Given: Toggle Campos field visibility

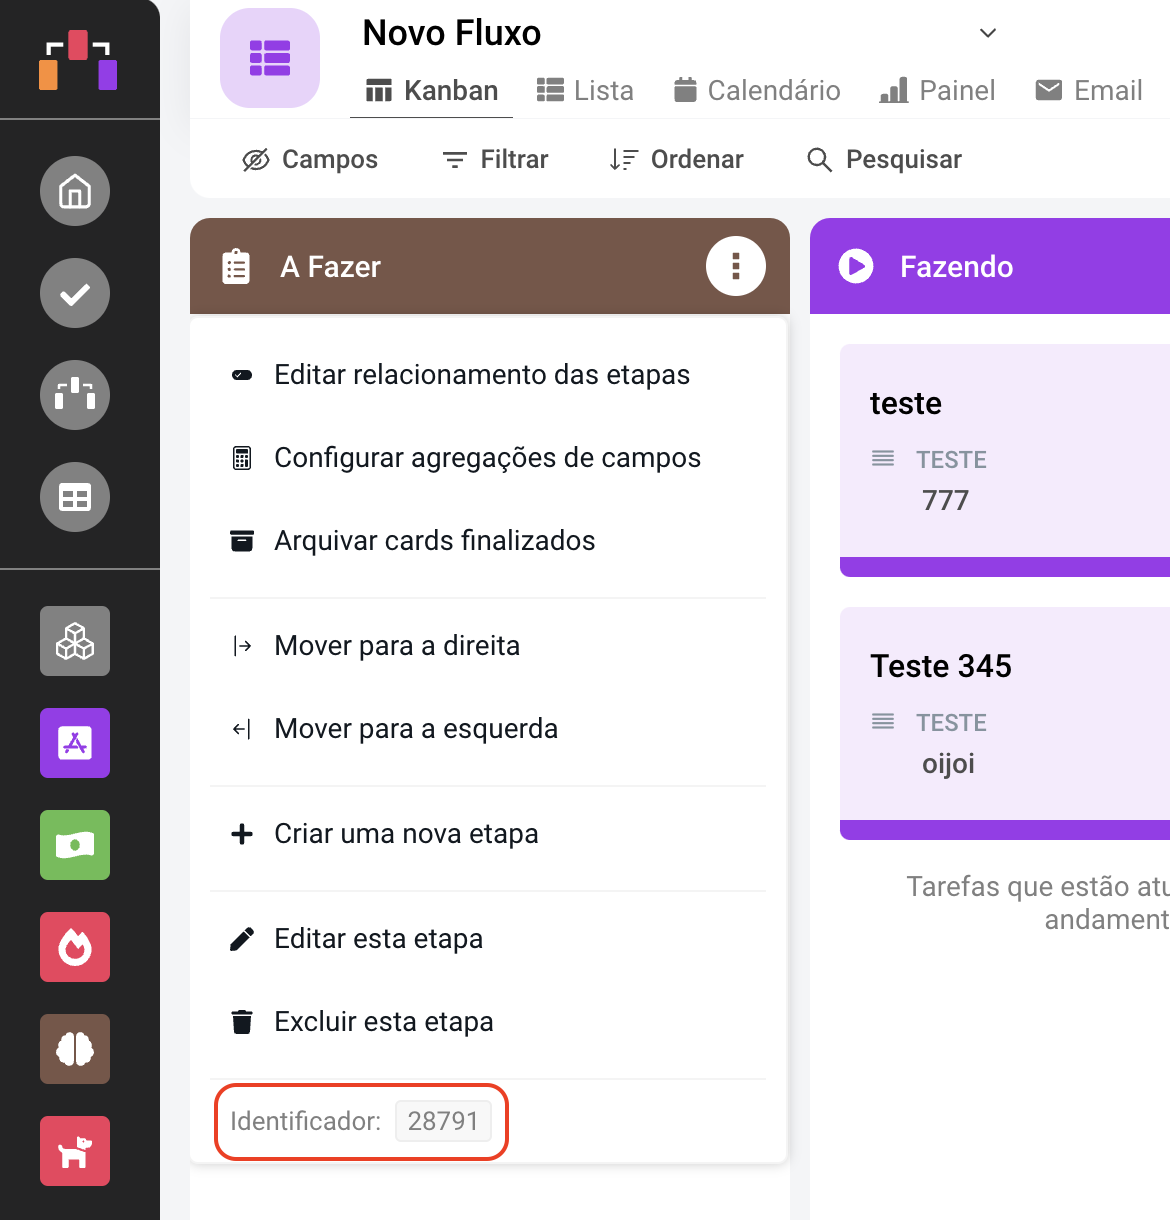Looking at the screenshot, I should (310, 160).
